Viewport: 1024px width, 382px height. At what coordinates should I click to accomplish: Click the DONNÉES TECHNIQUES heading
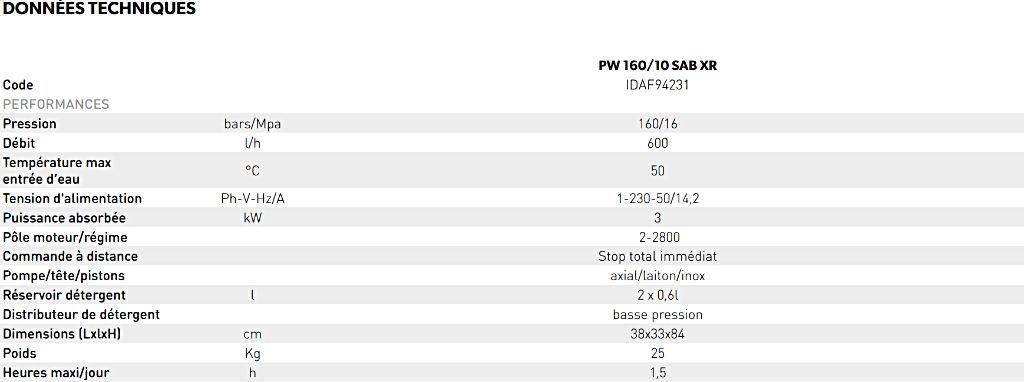tap(99, 8)
